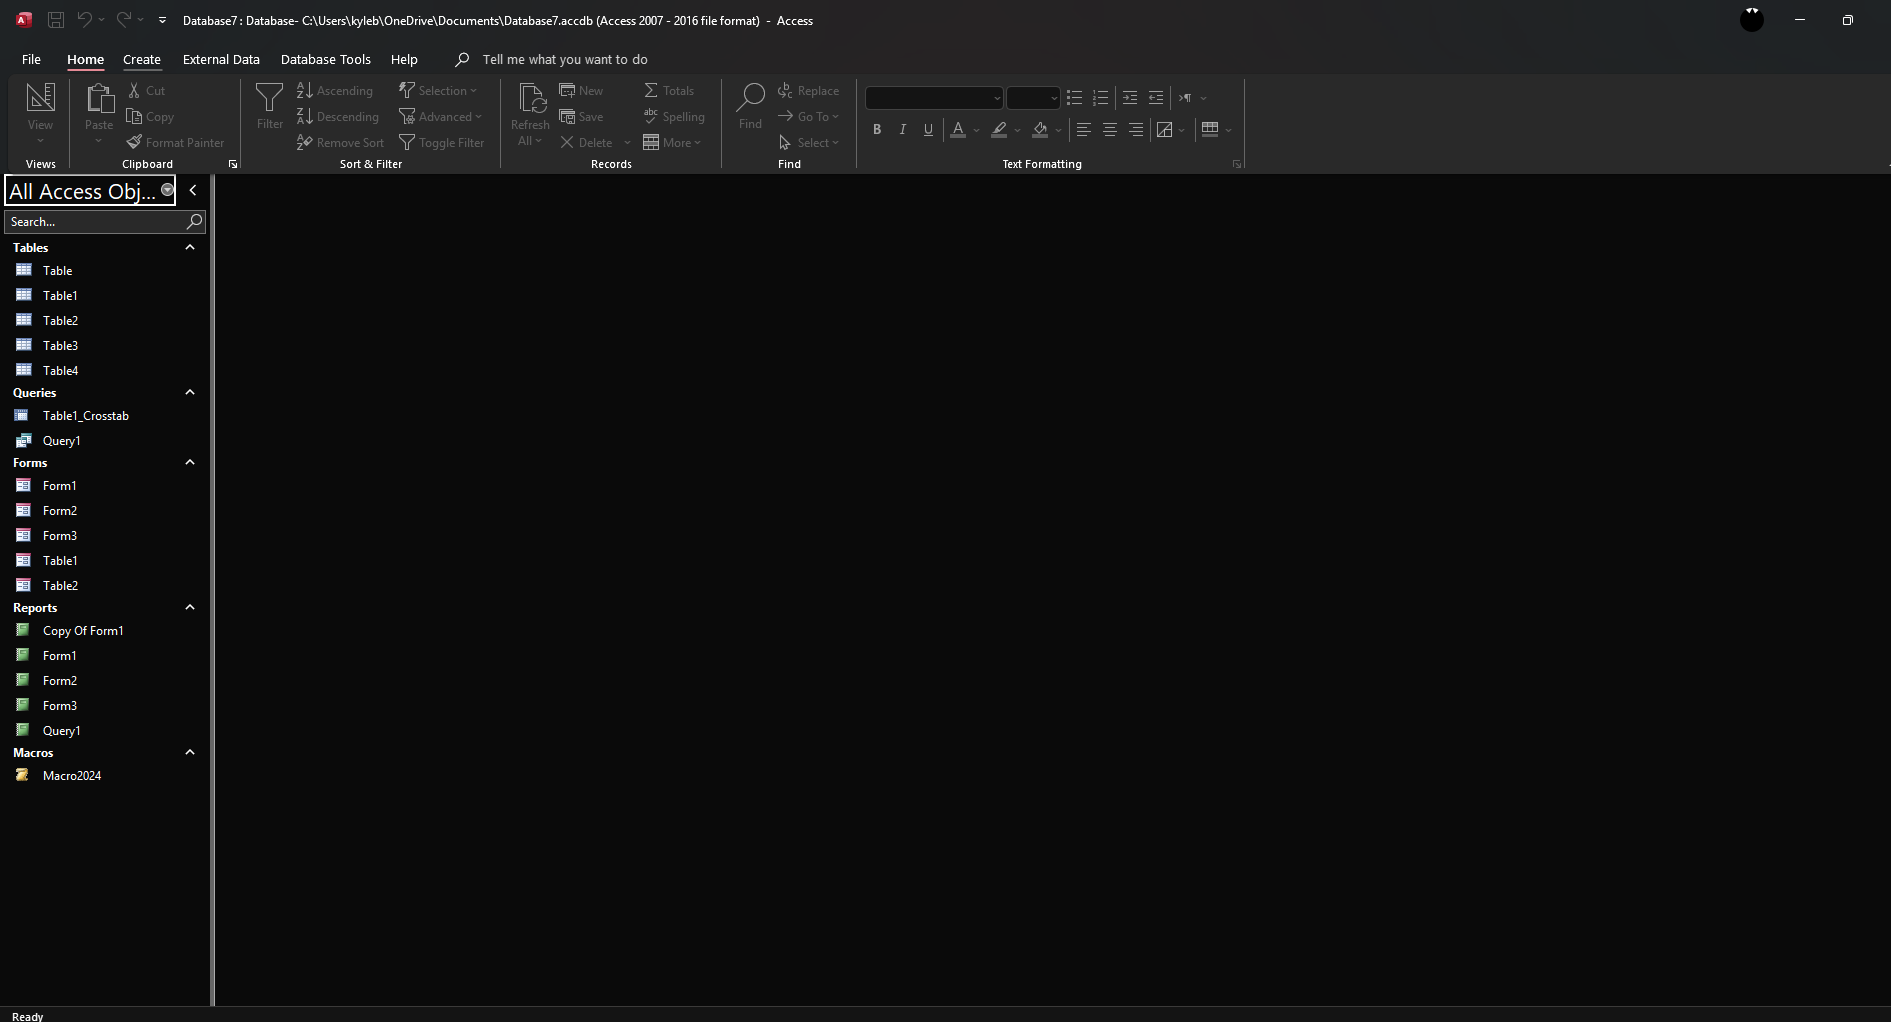This screenshot has width=1891, height=1022.
Task: Open the File menu tab
Action: [31, 60]
